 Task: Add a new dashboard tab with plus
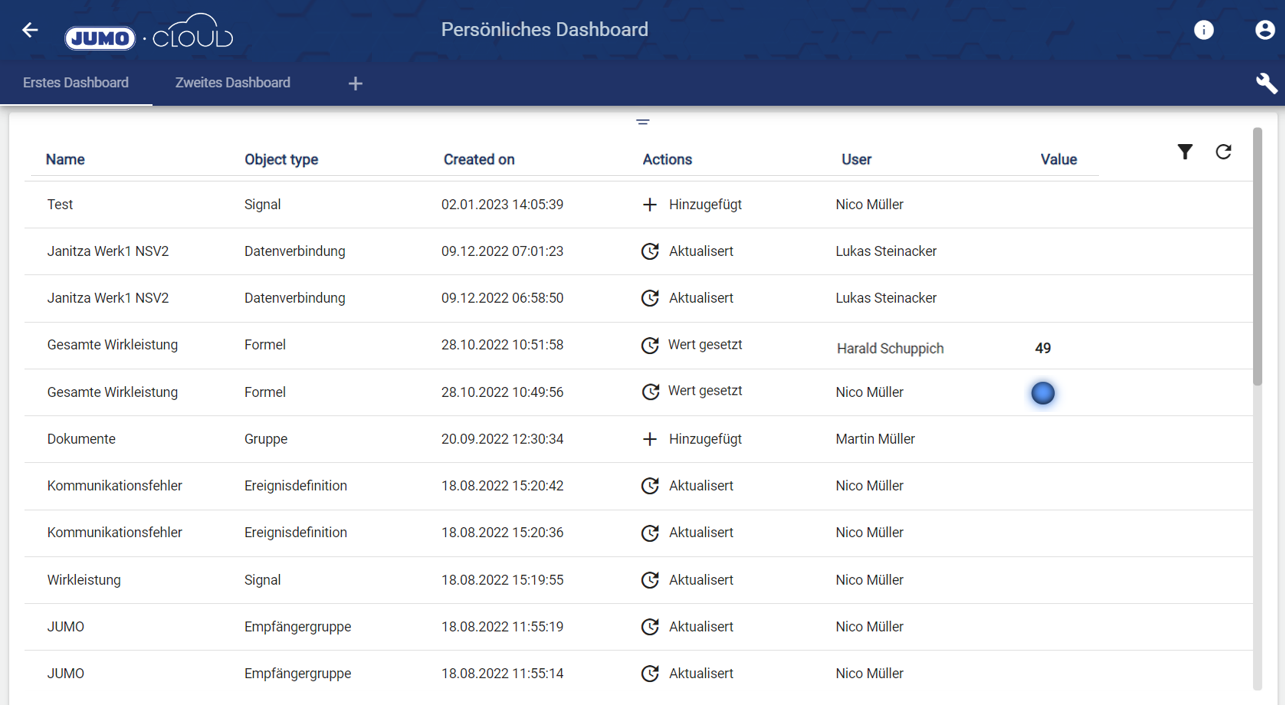[x=355, y=84]
